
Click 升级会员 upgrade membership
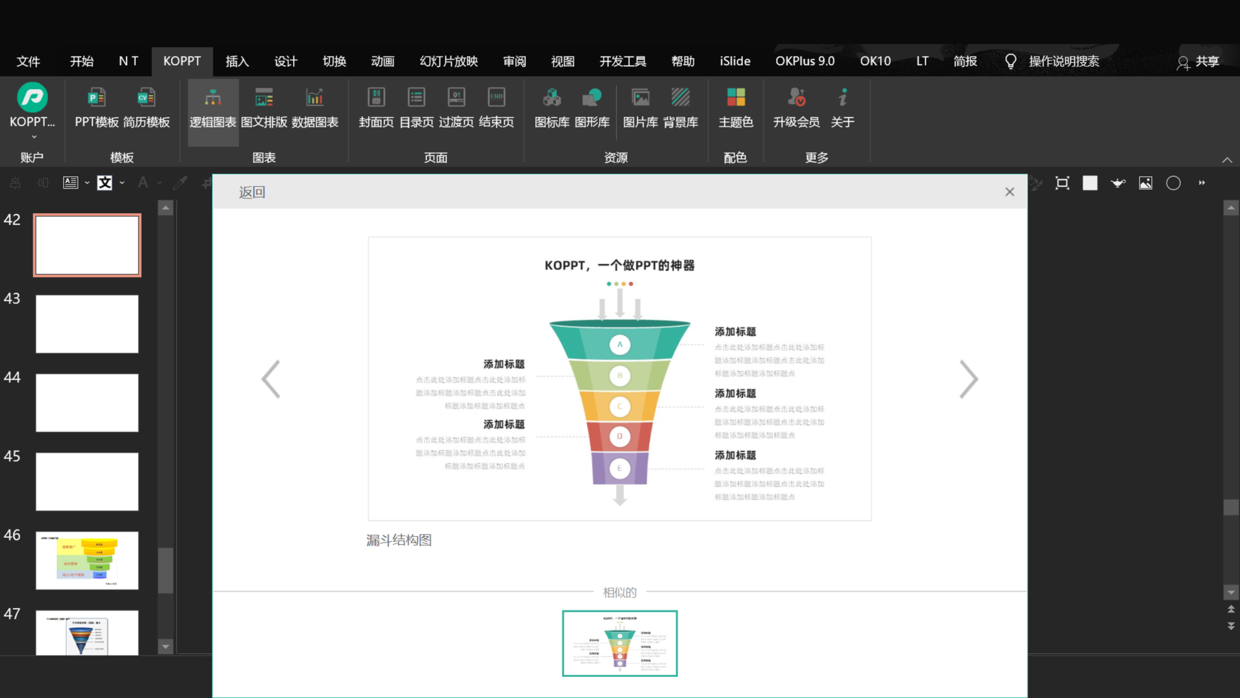(x=796, y=108)
